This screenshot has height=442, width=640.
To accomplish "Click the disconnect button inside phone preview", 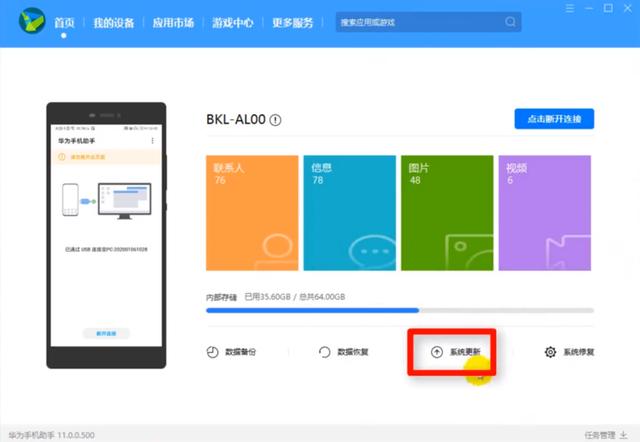I will point(106,333).
